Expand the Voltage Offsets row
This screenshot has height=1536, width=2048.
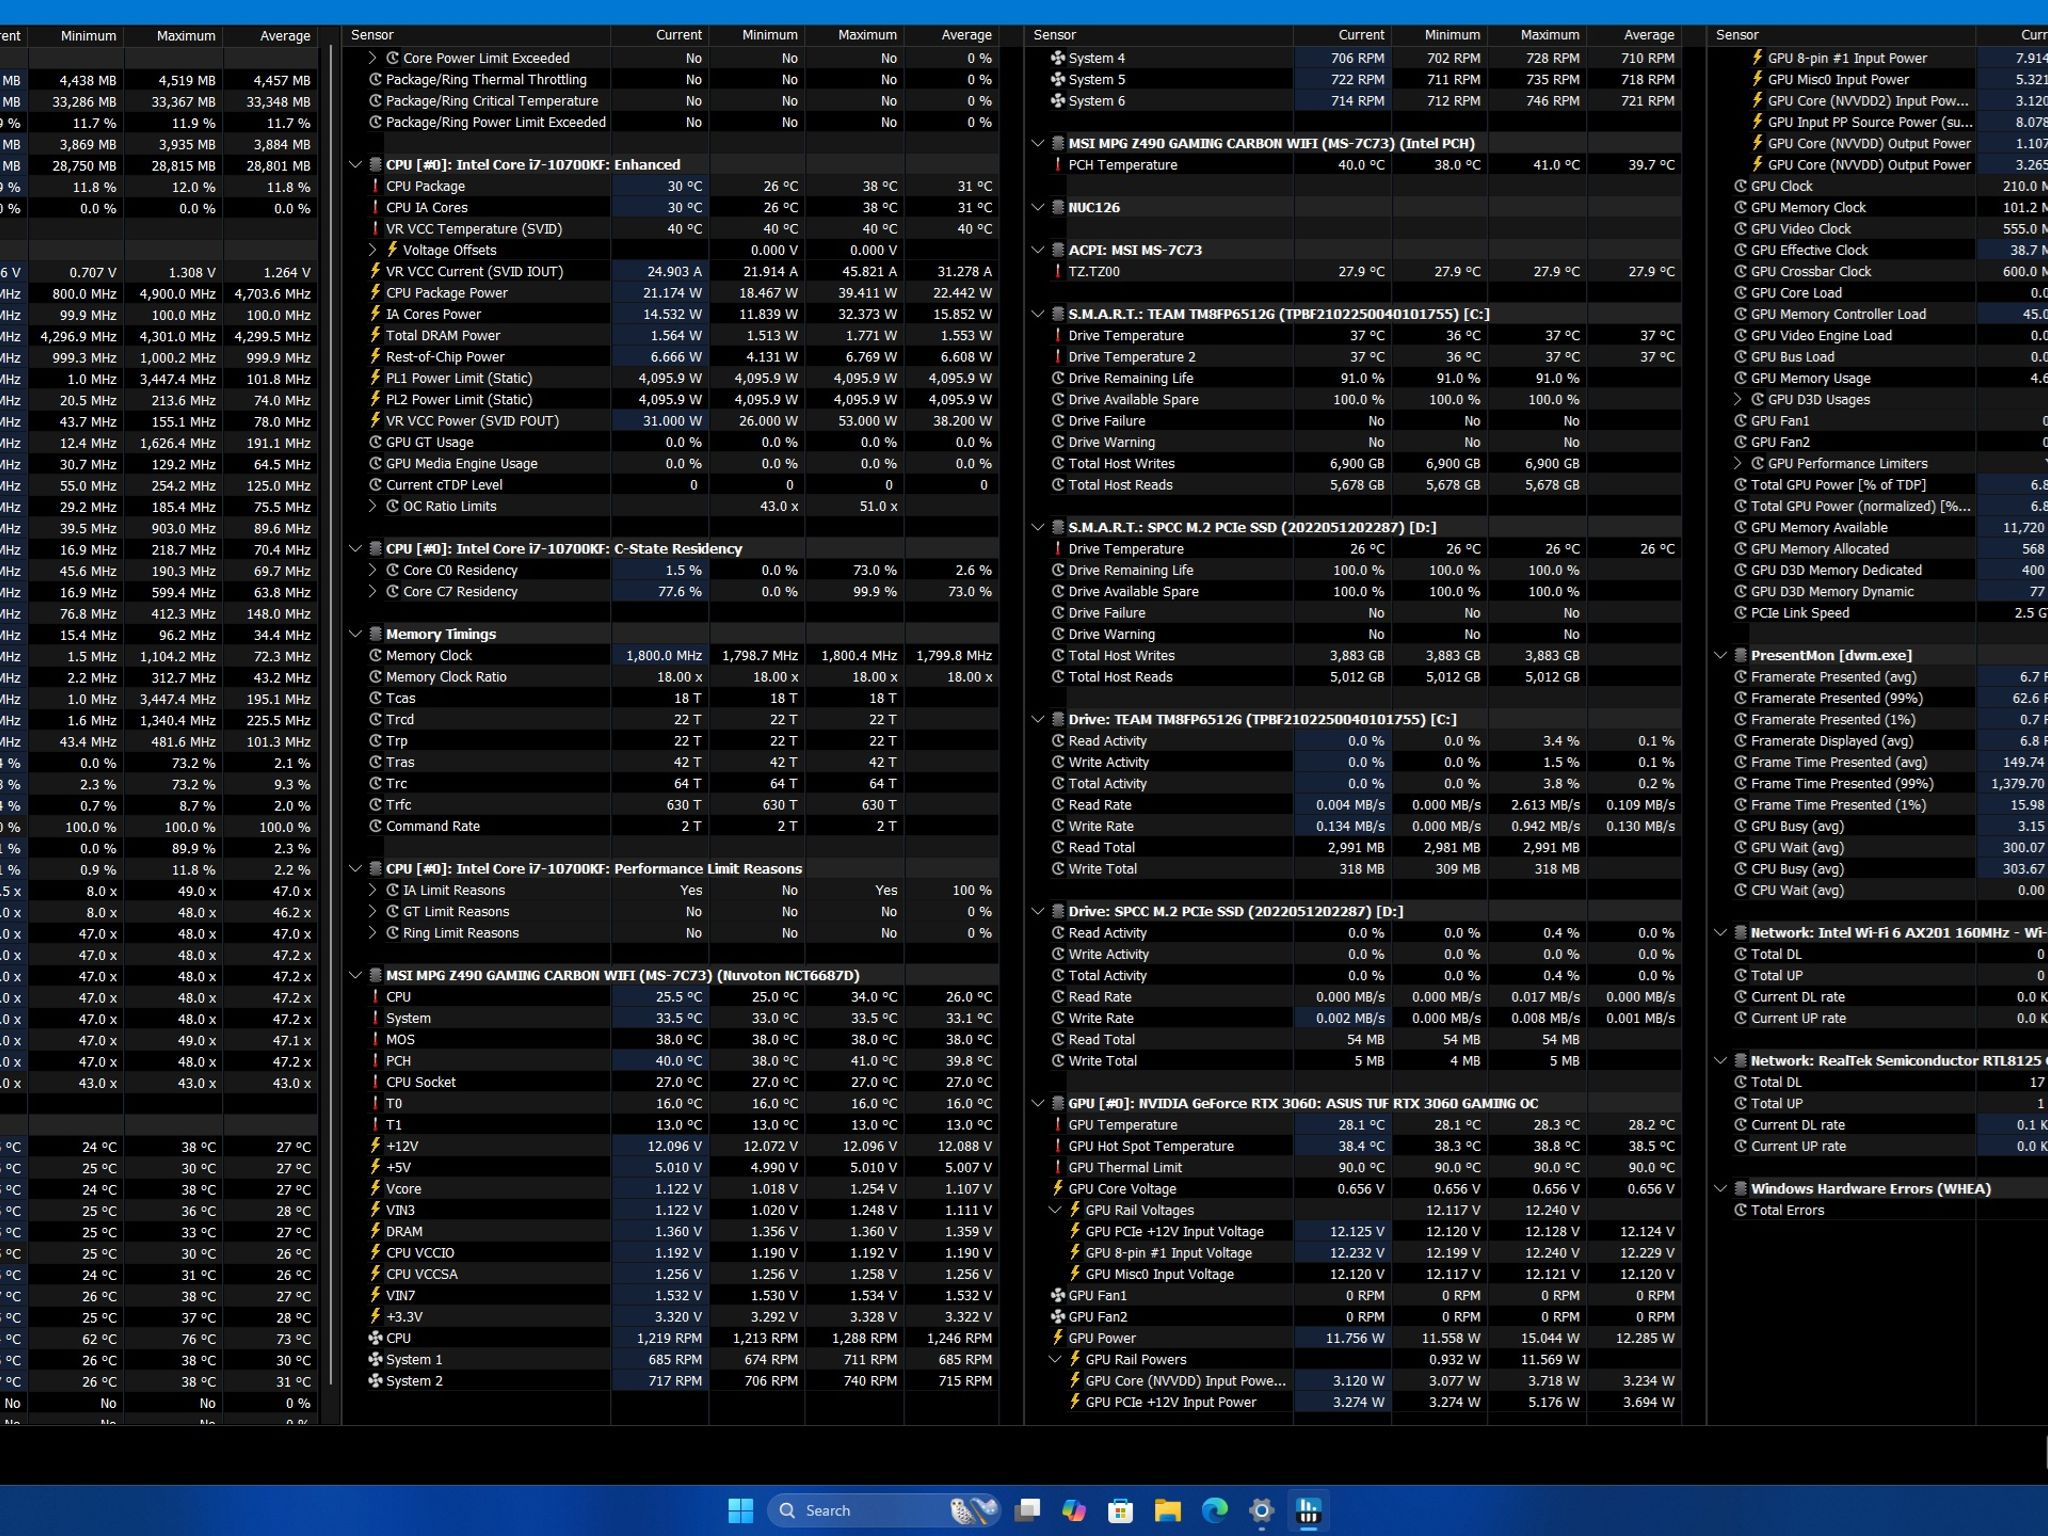[x=373, y=250]
